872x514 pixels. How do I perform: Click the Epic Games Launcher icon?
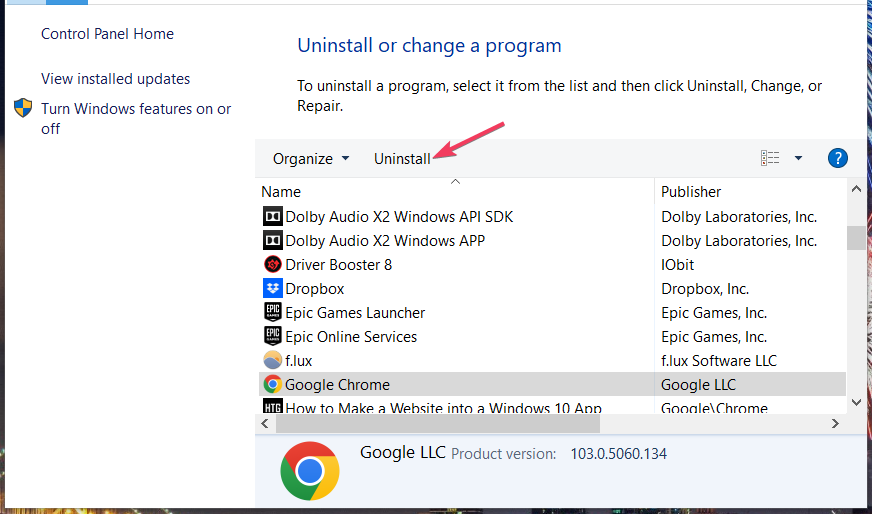tap(272, 312)
